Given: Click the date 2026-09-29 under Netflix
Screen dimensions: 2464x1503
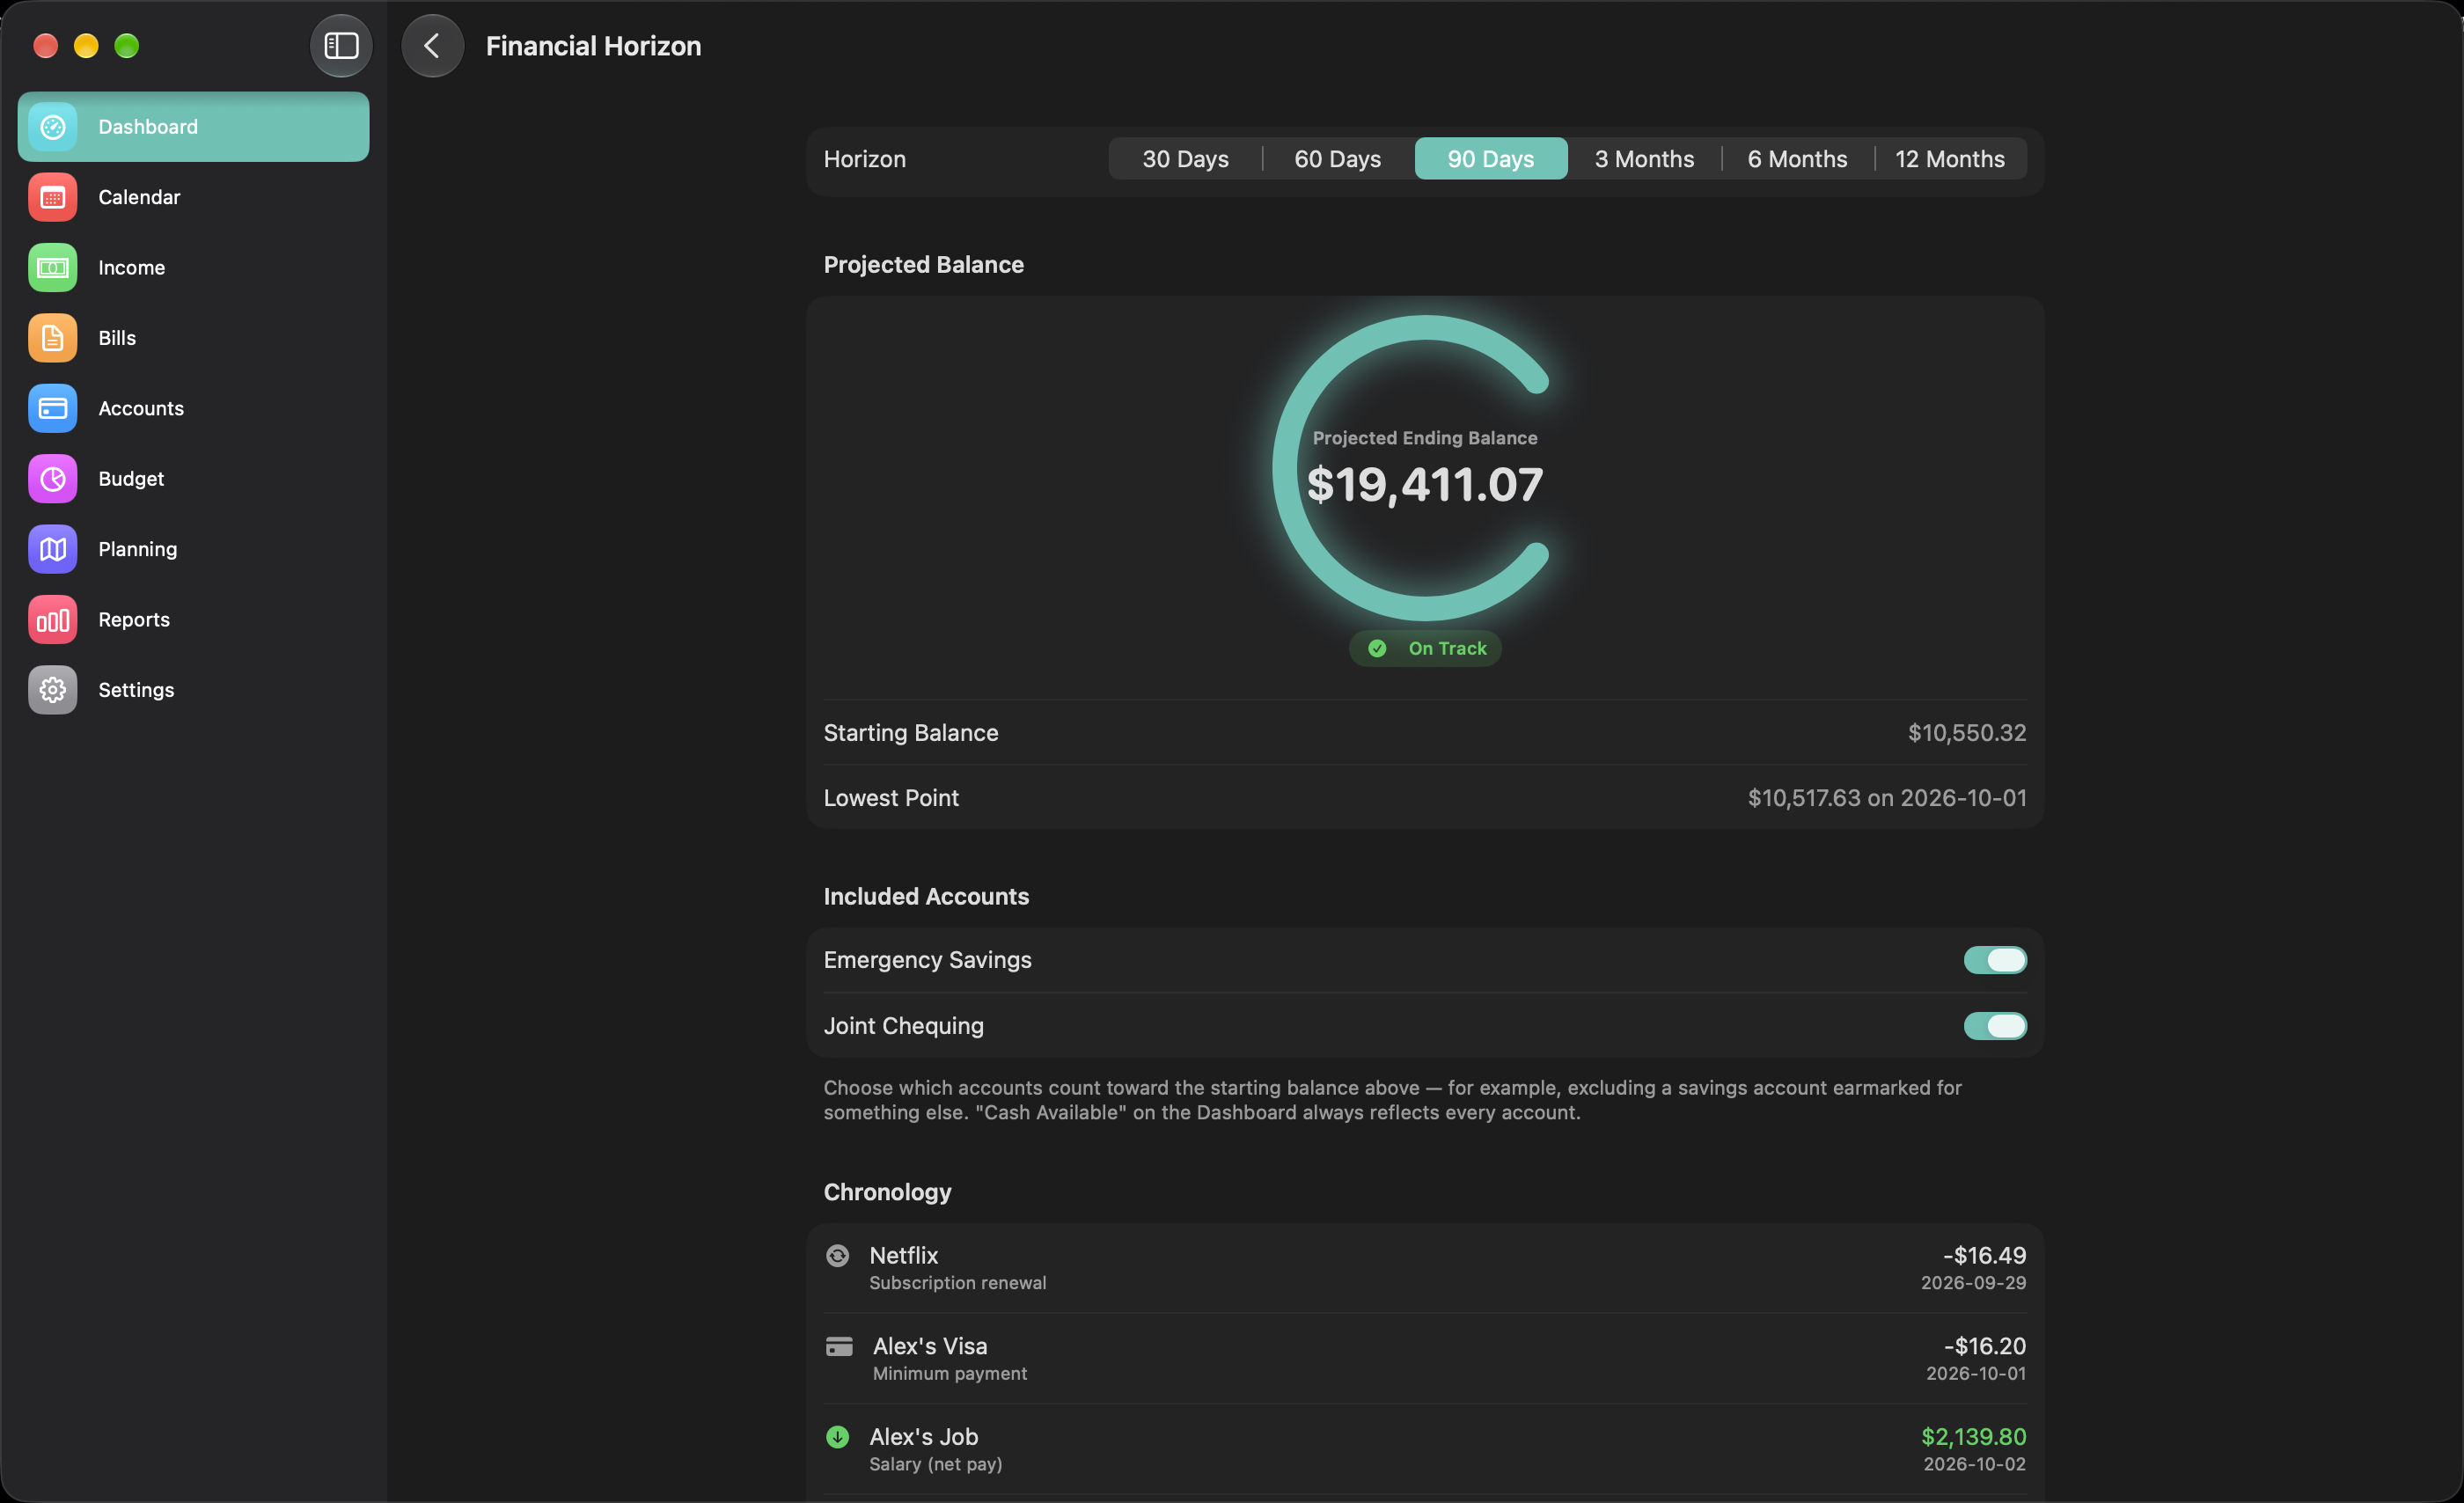Looking at the screenshot, I should point(1973,1283).
